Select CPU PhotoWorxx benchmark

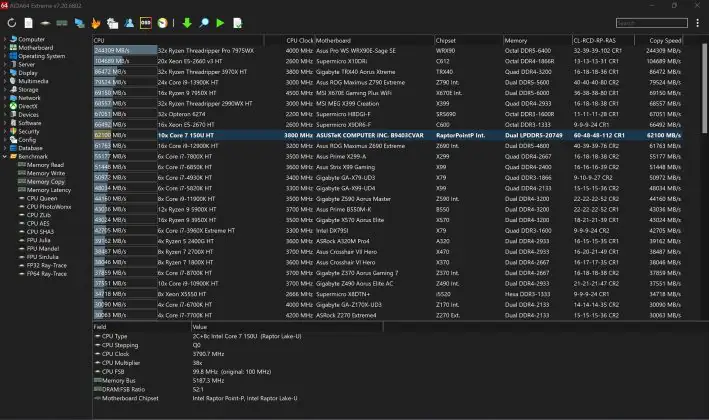point(49,207)
